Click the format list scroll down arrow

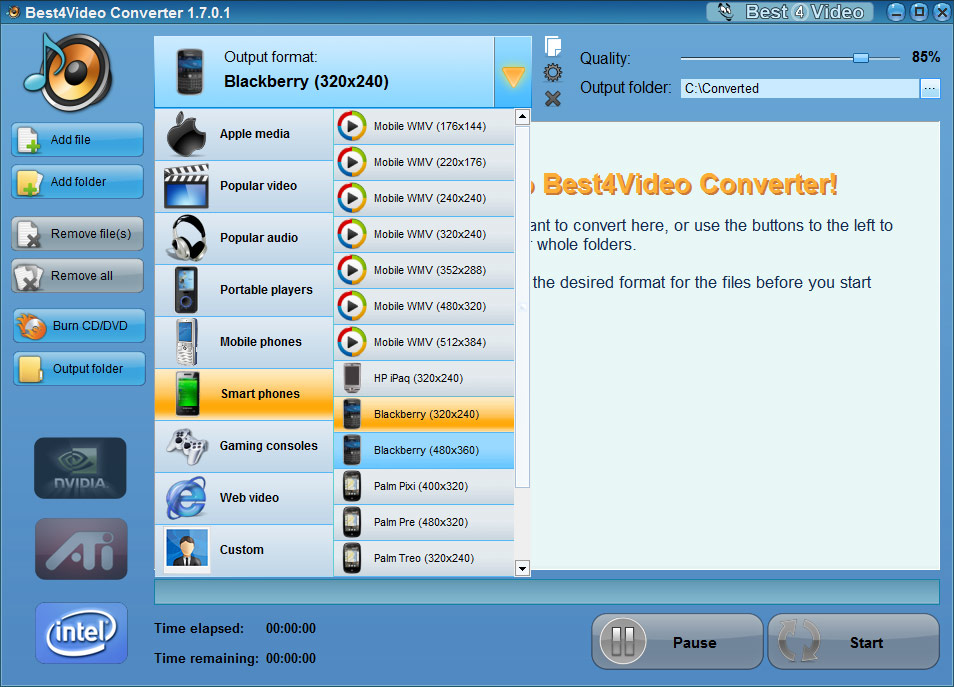point(522,569)
